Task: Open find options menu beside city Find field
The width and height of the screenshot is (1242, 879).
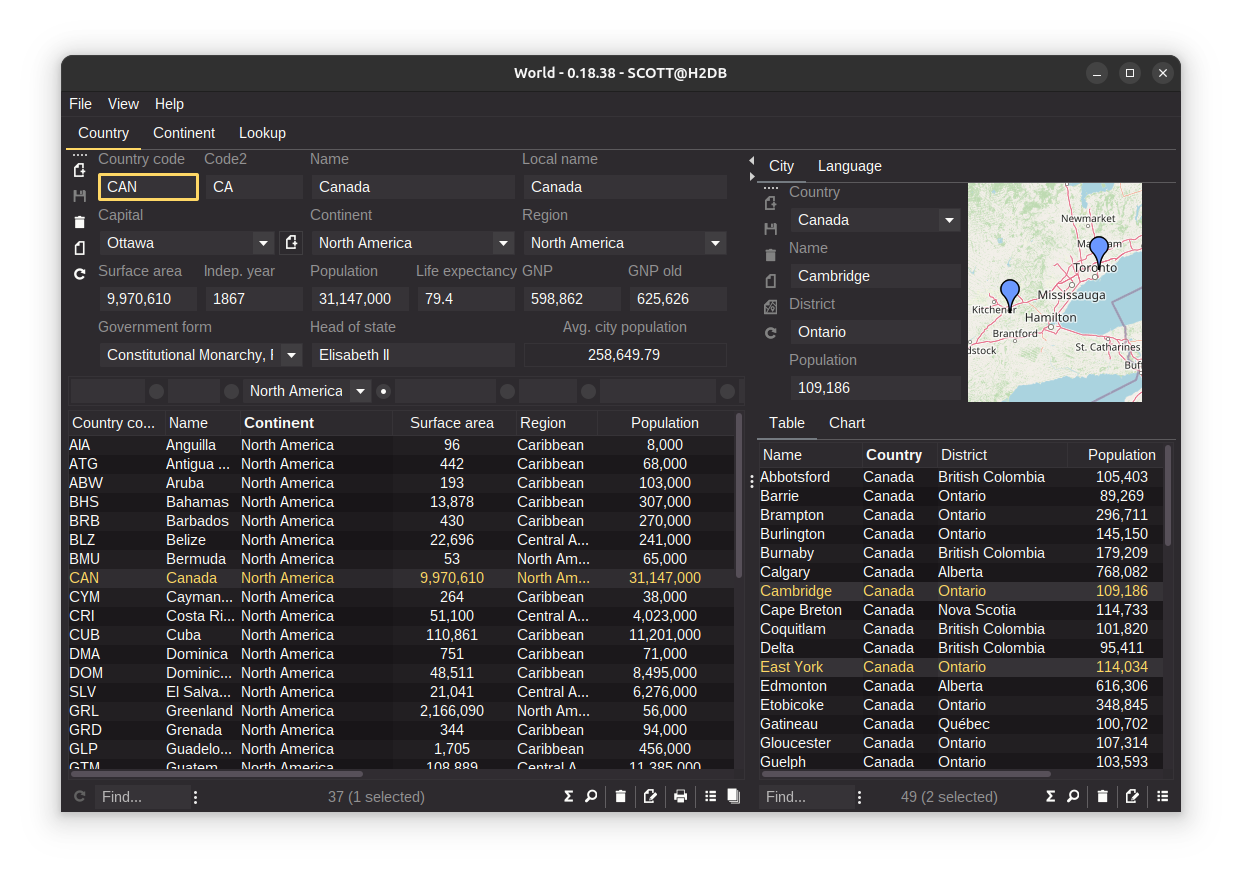Action: point(859,797)
